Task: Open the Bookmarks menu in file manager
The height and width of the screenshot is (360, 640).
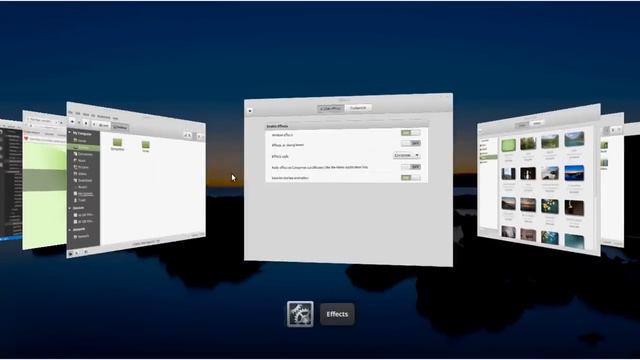Action: click(x=103, y=116)
